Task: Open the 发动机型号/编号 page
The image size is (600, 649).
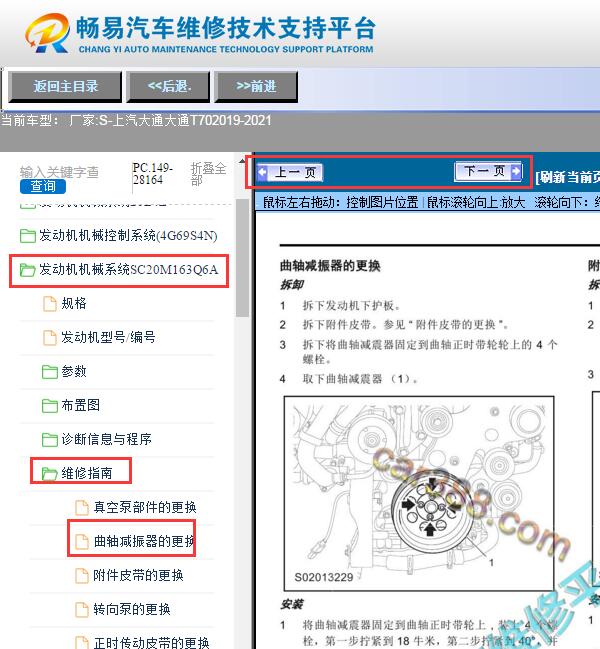Action: pyautogui.click(x=108, y=338)
